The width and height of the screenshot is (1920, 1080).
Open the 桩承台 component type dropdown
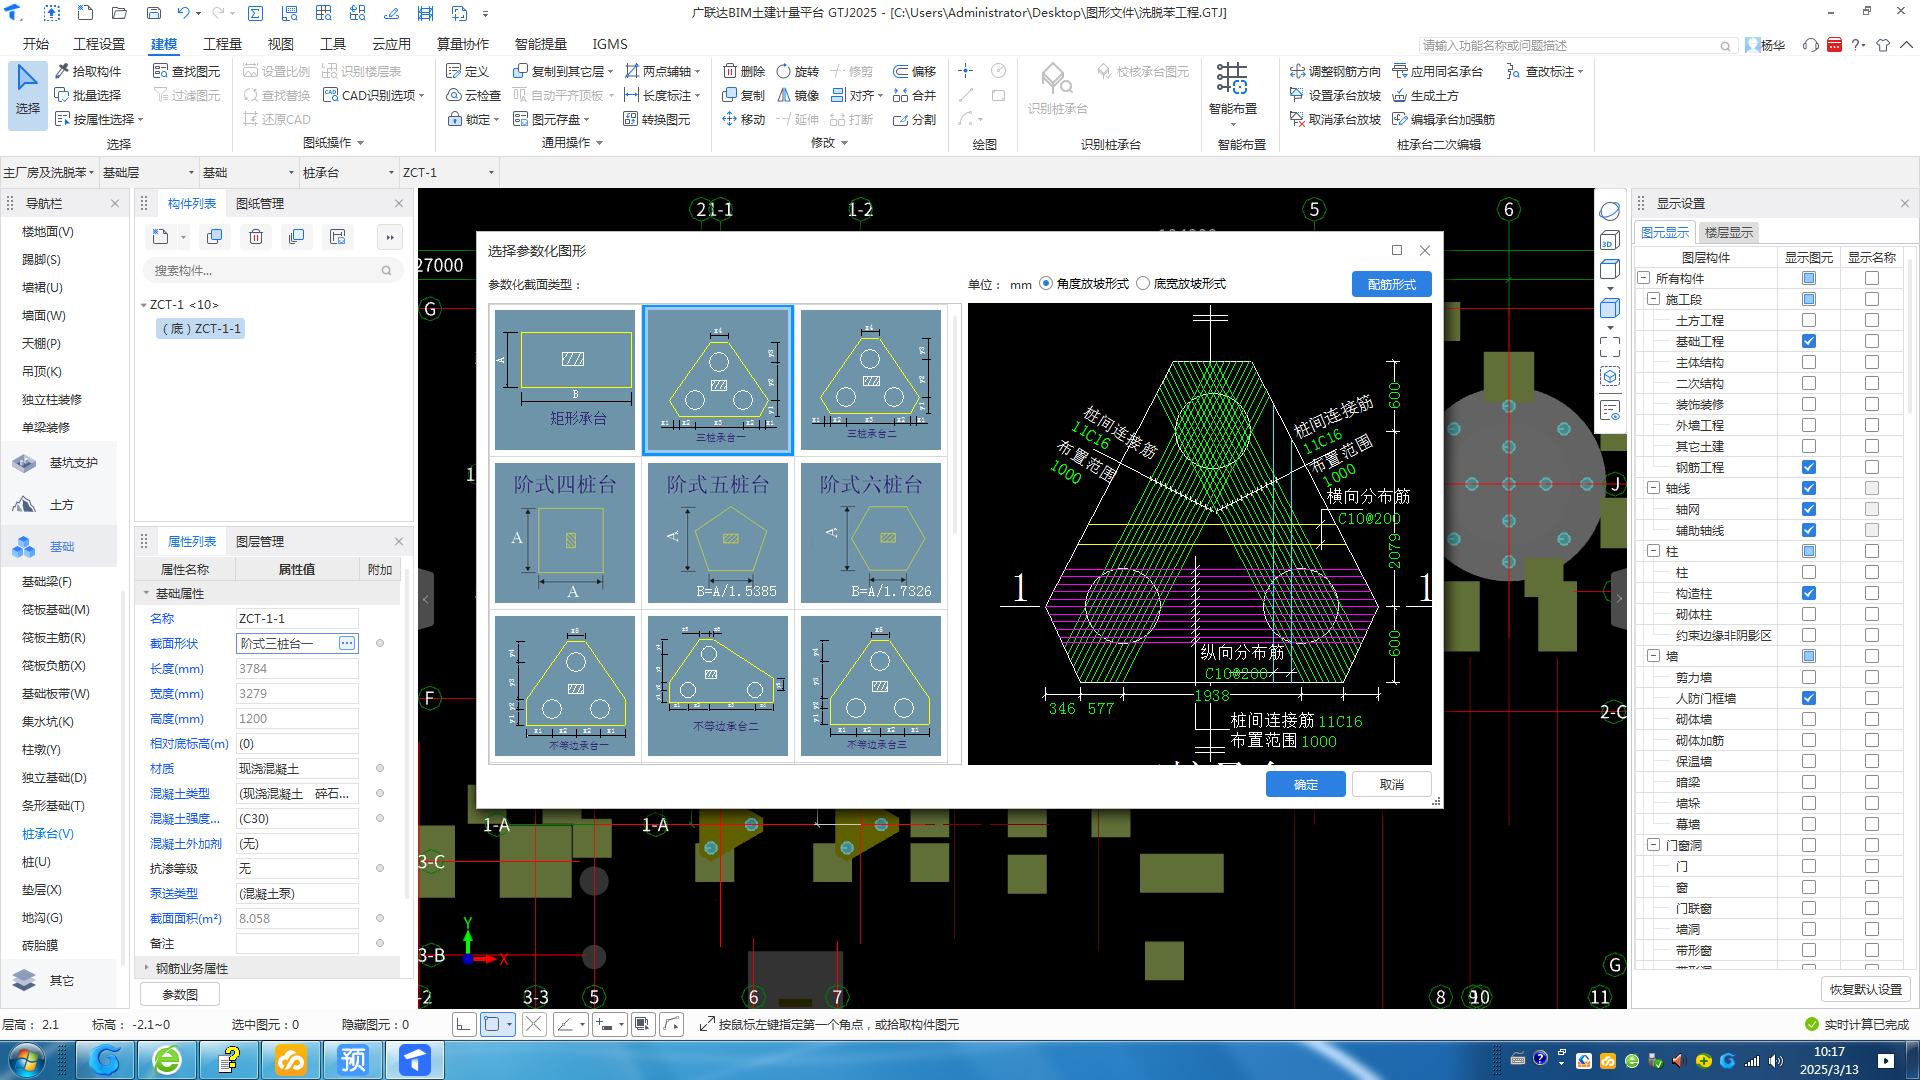point(348,172)
